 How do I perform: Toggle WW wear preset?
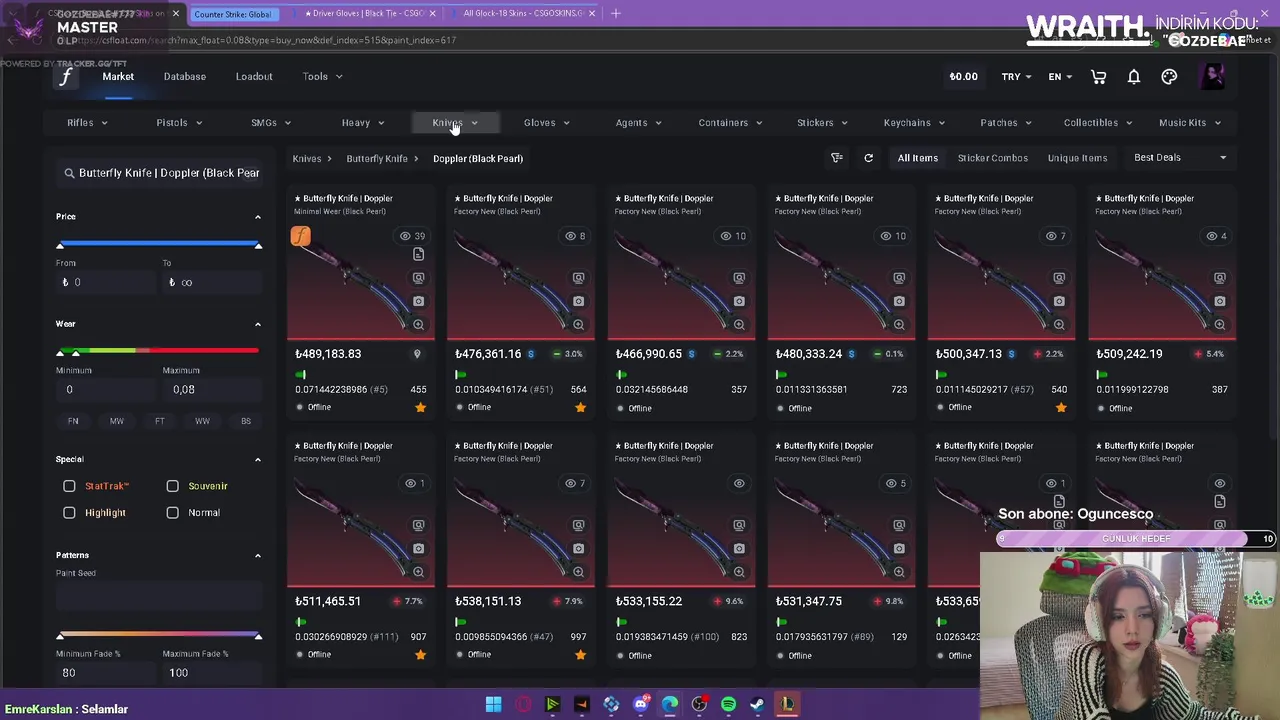click(202, 421)
